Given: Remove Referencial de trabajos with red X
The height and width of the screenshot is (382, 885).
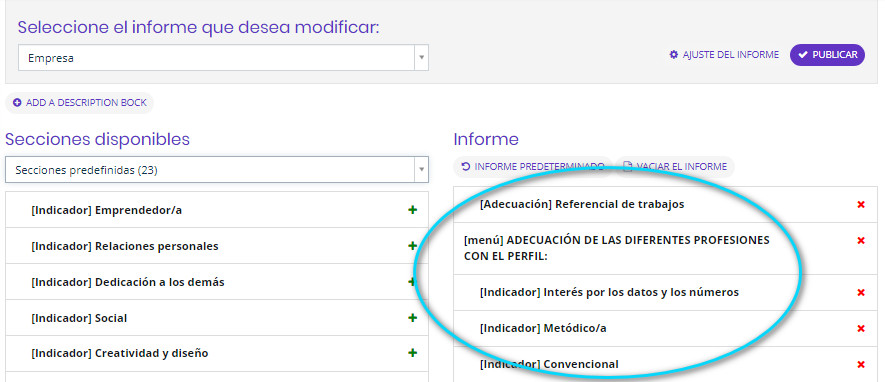Looking at the screenshot, I should (861, 204).
